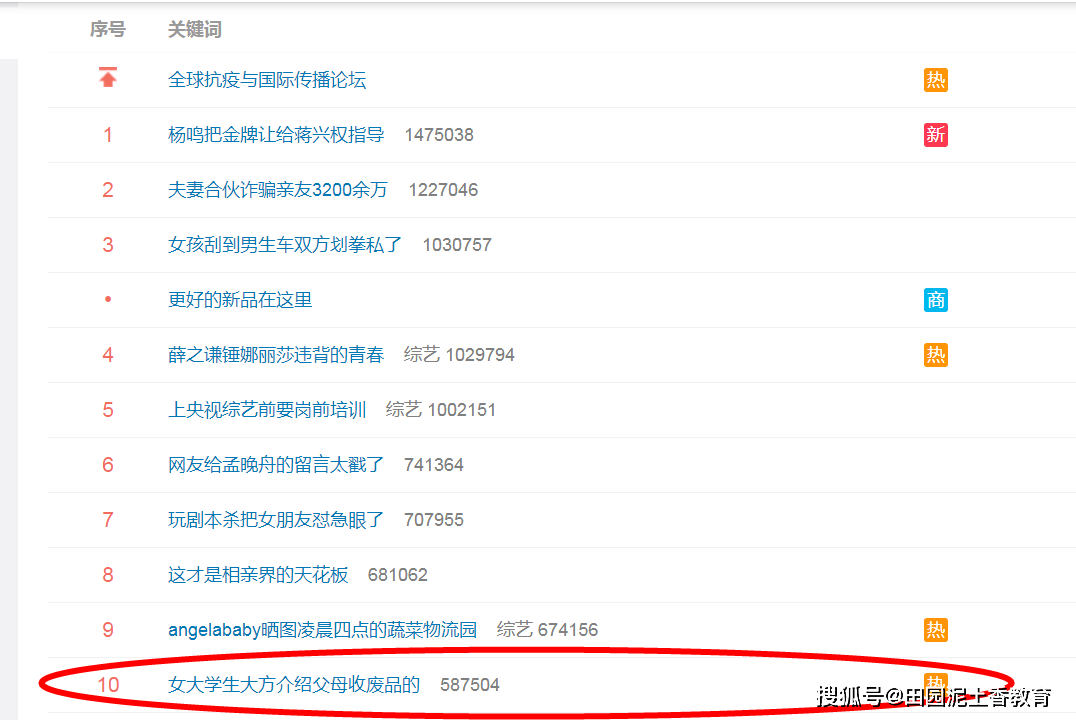Click the 热 badge beside 薛之谦锤娜丽莎违背的青春
This screenshot has width=1076, height=720.
(935, 355)
